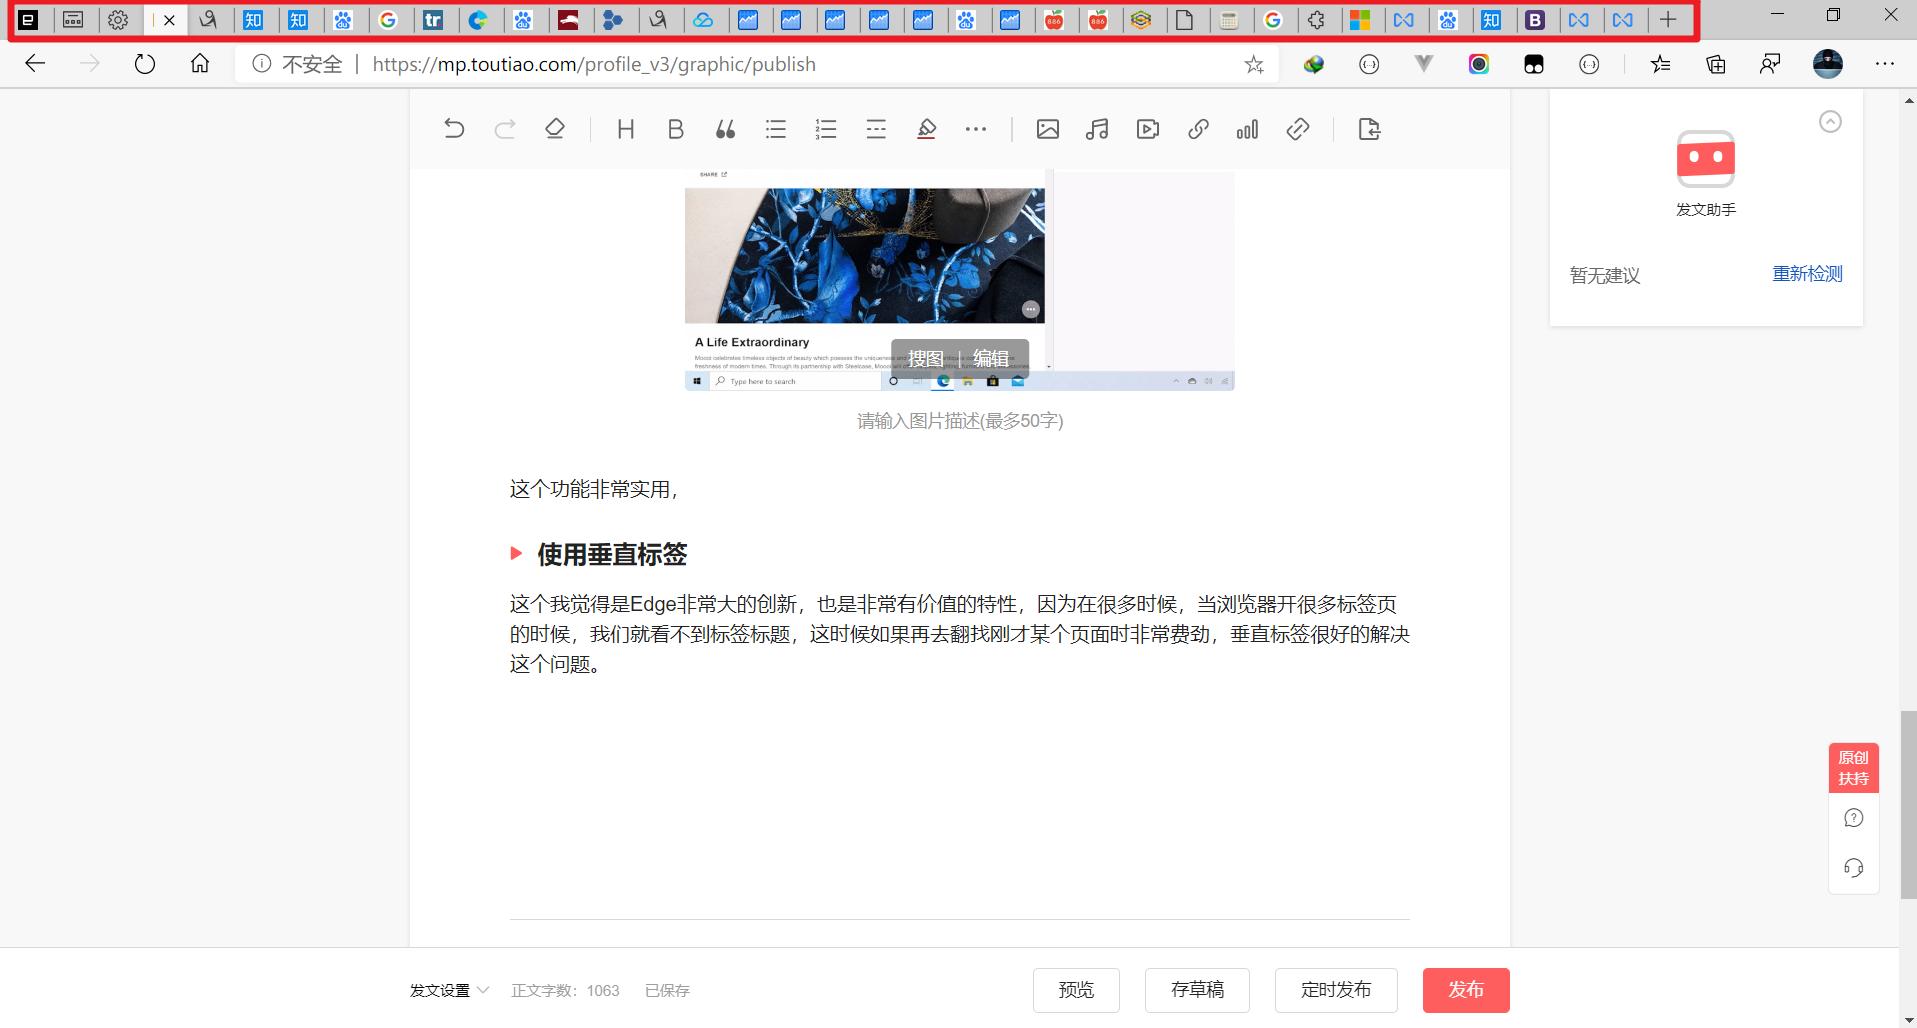Toggle bold formatting

[676, 128]
